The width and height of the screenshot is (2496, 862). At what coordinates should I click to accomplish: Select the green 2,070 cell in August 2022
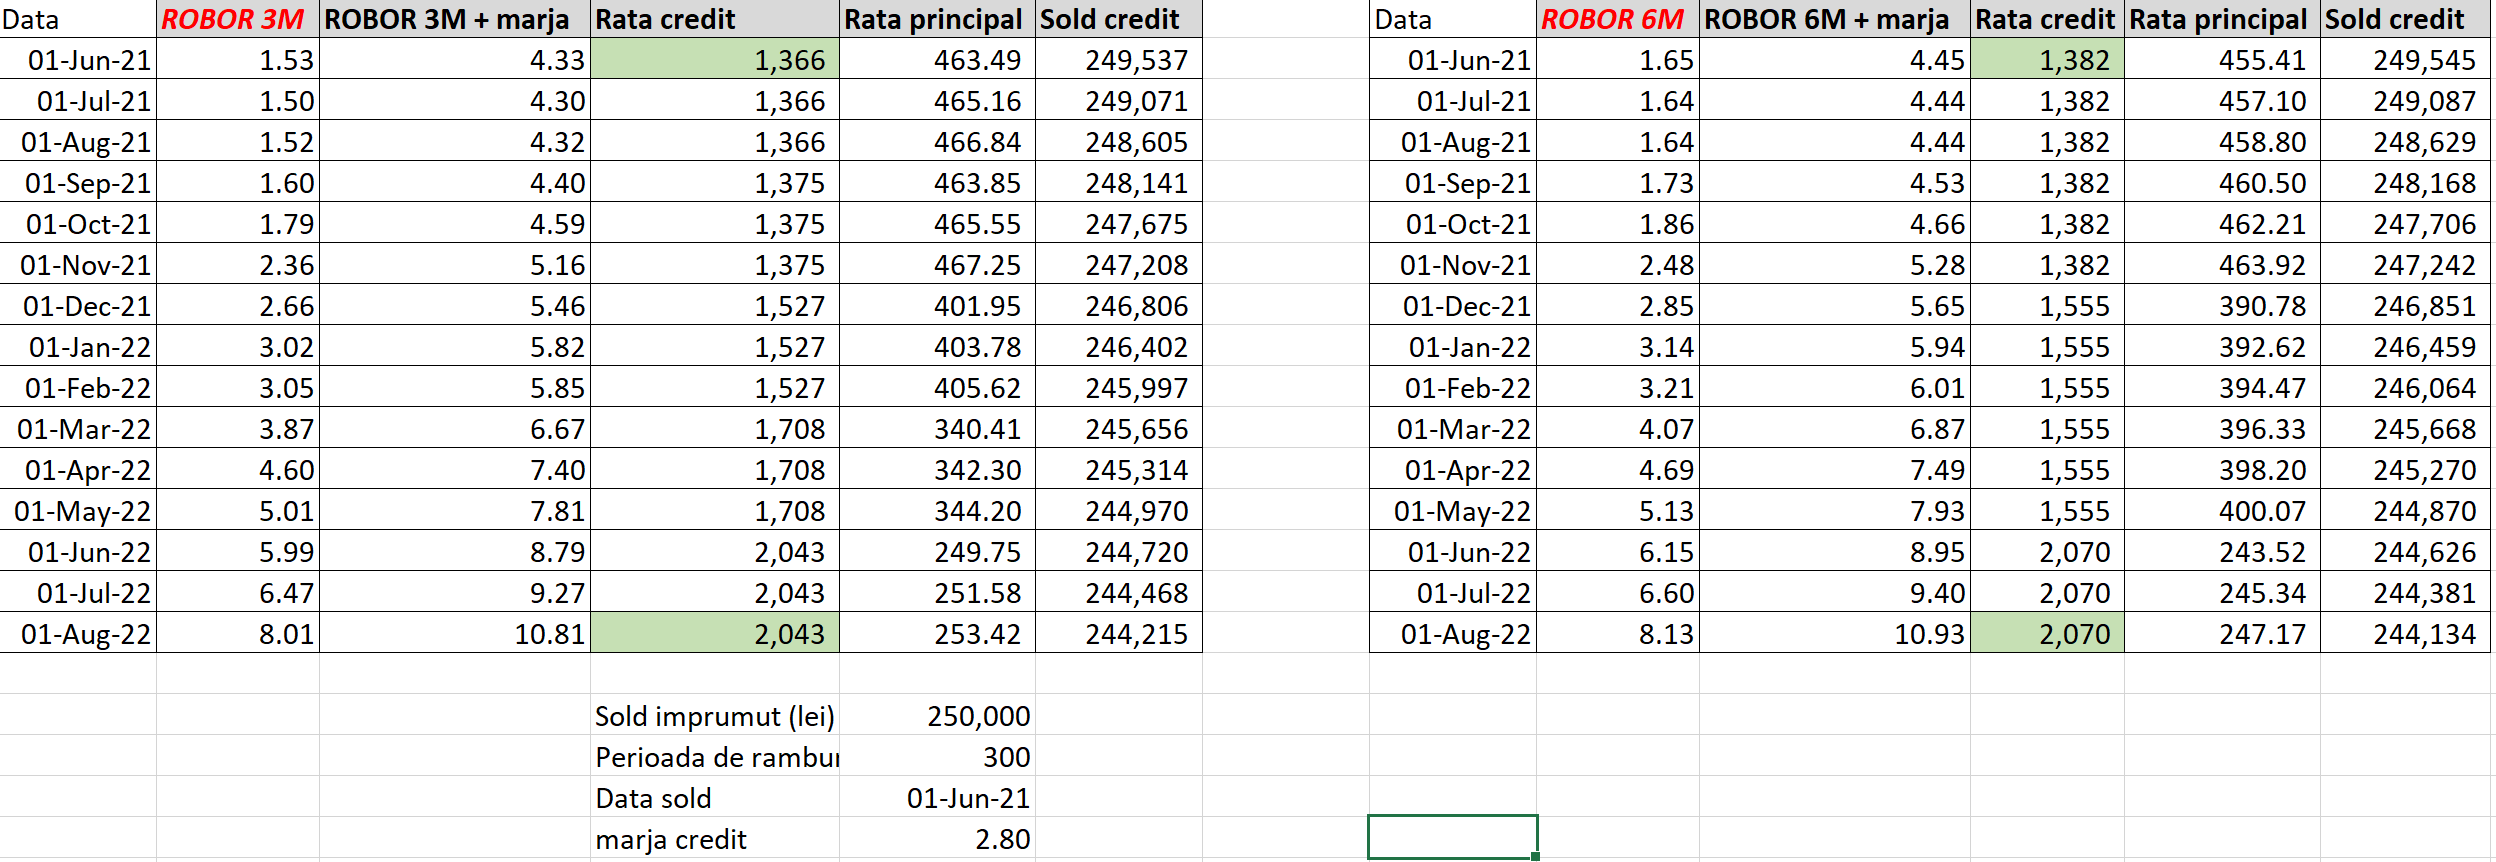(2046, 634)
